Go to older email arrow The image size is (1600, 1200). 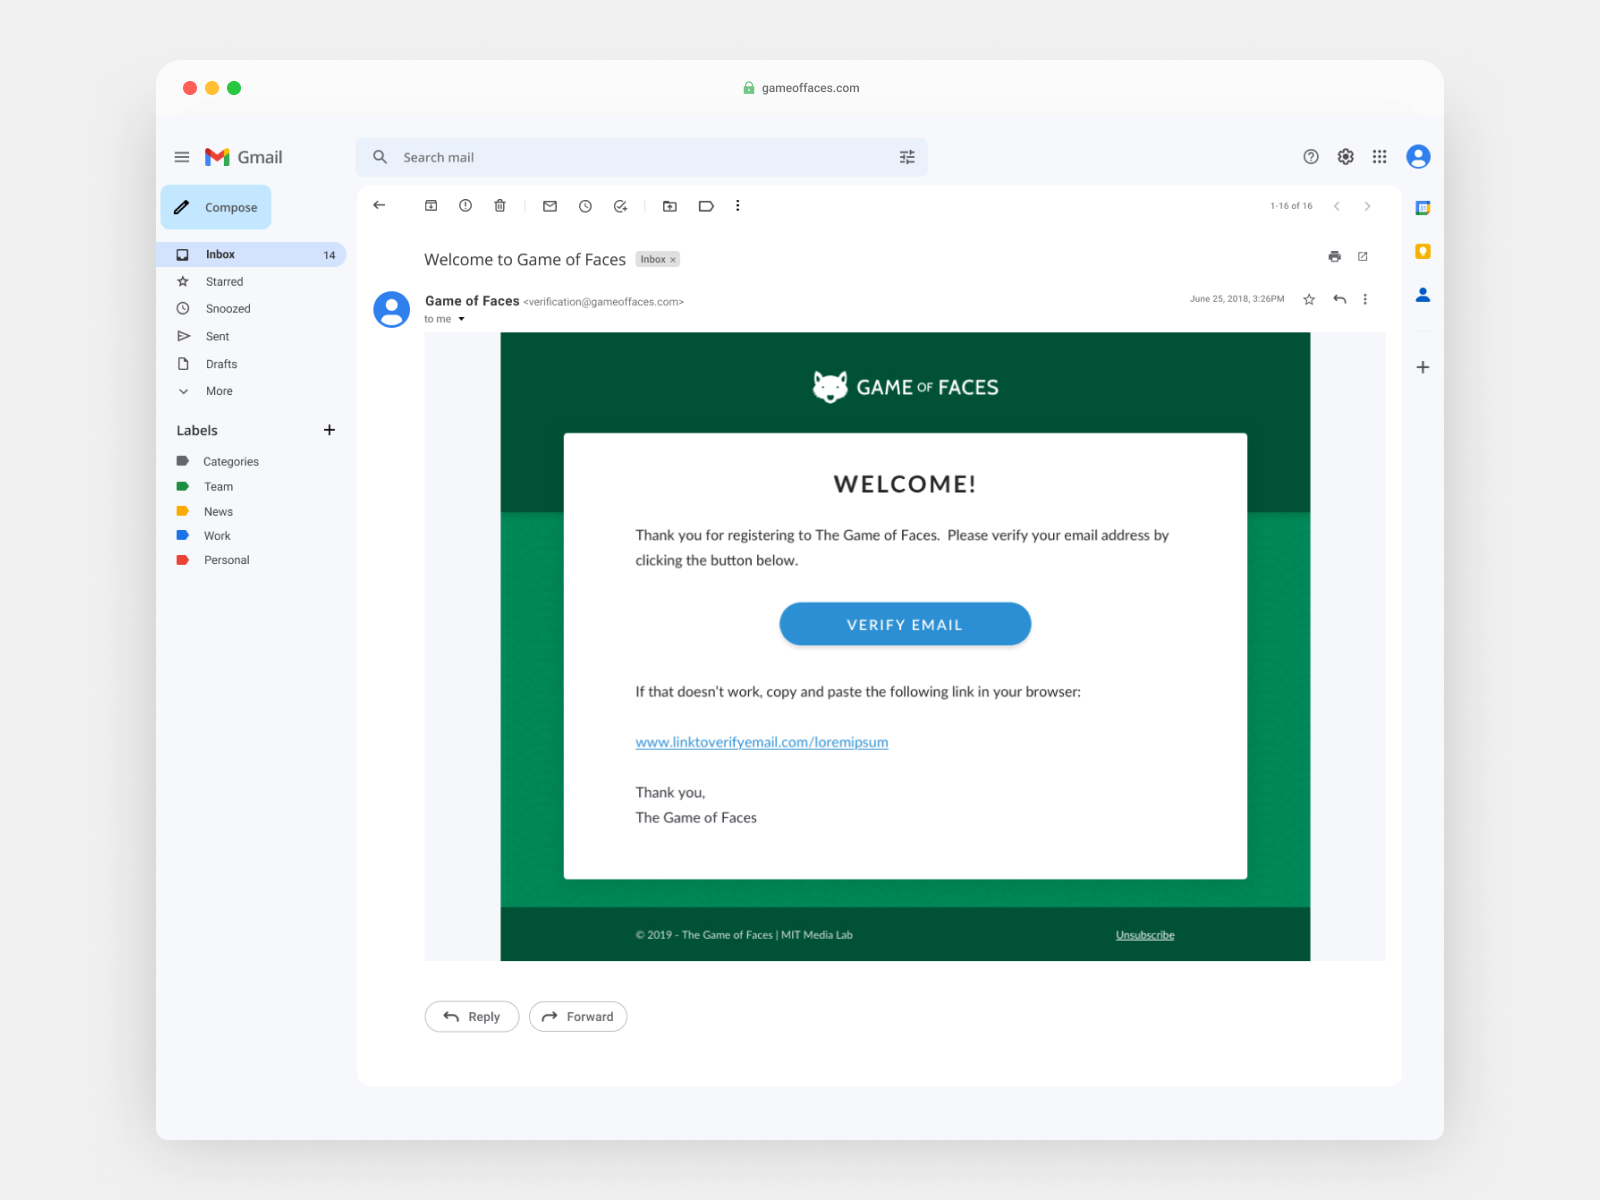(1367, 206)
